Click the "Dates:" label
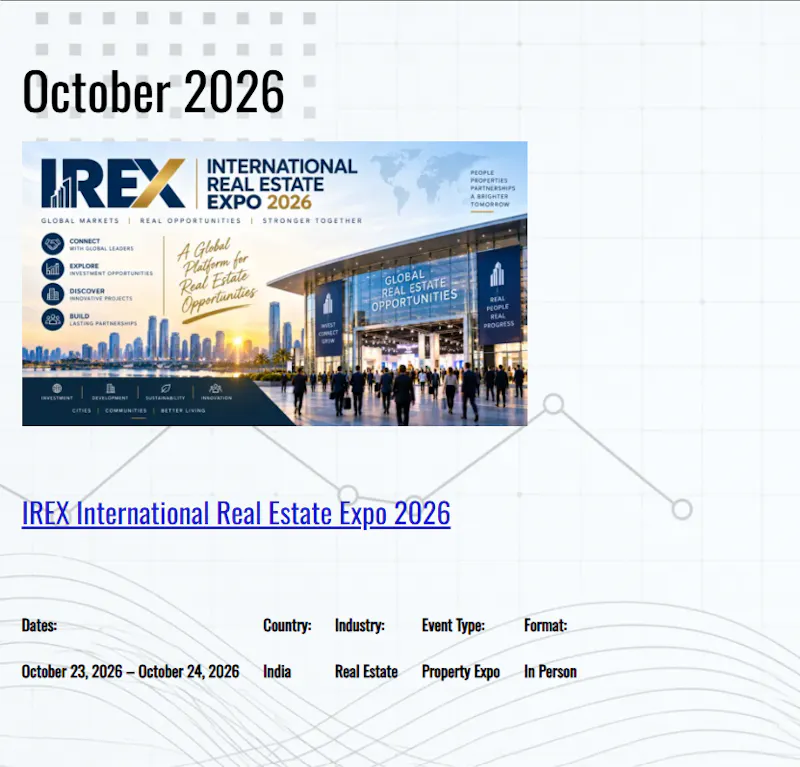 (x=39, y=625)
